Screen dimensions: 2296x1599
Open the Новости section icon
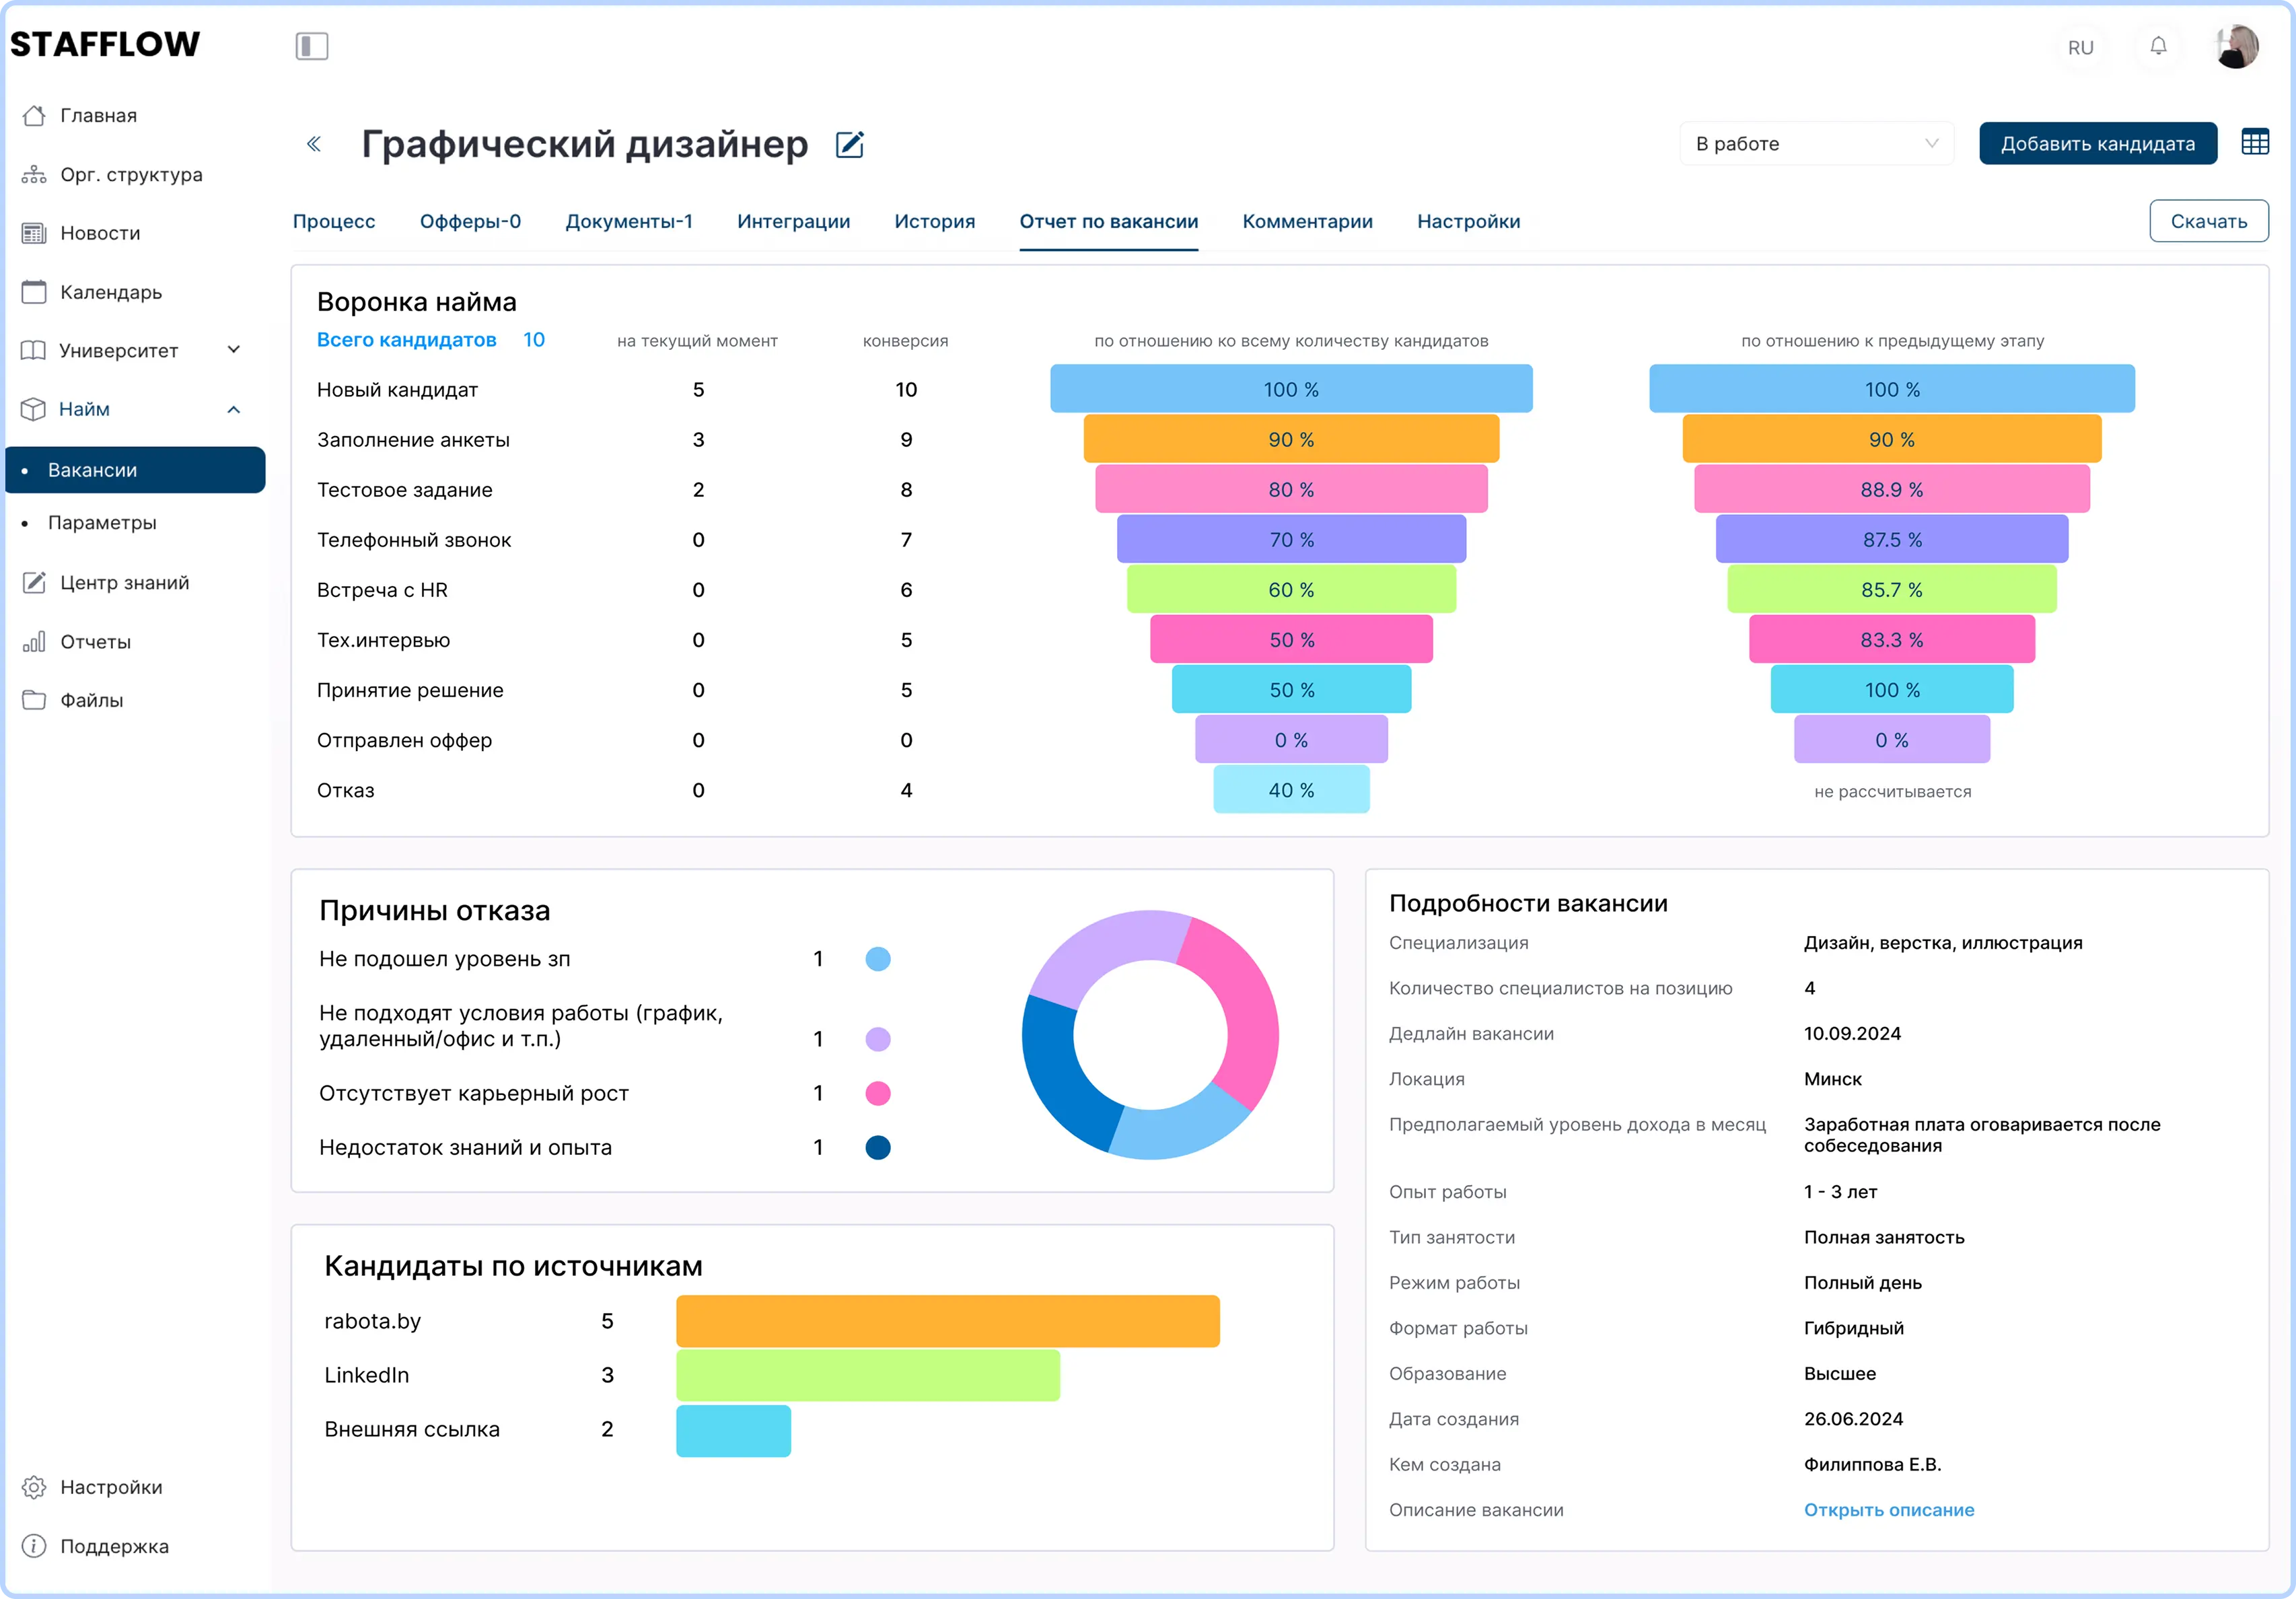[x=36, y=232]
